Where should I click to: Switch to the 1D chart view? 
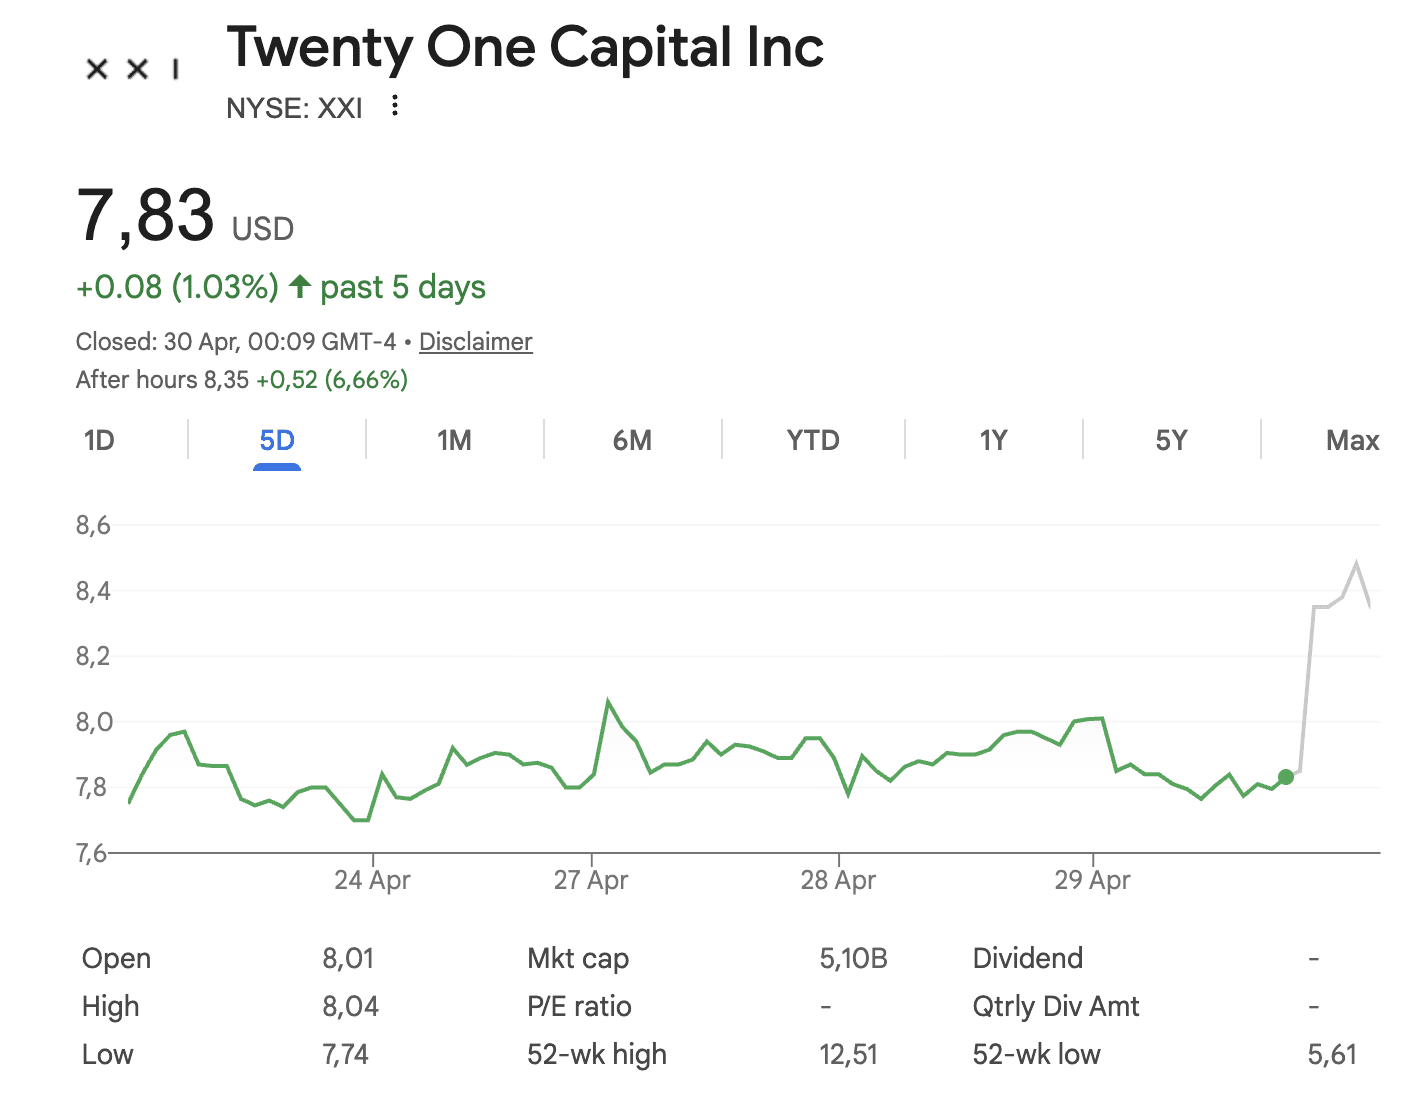(99, 440)
